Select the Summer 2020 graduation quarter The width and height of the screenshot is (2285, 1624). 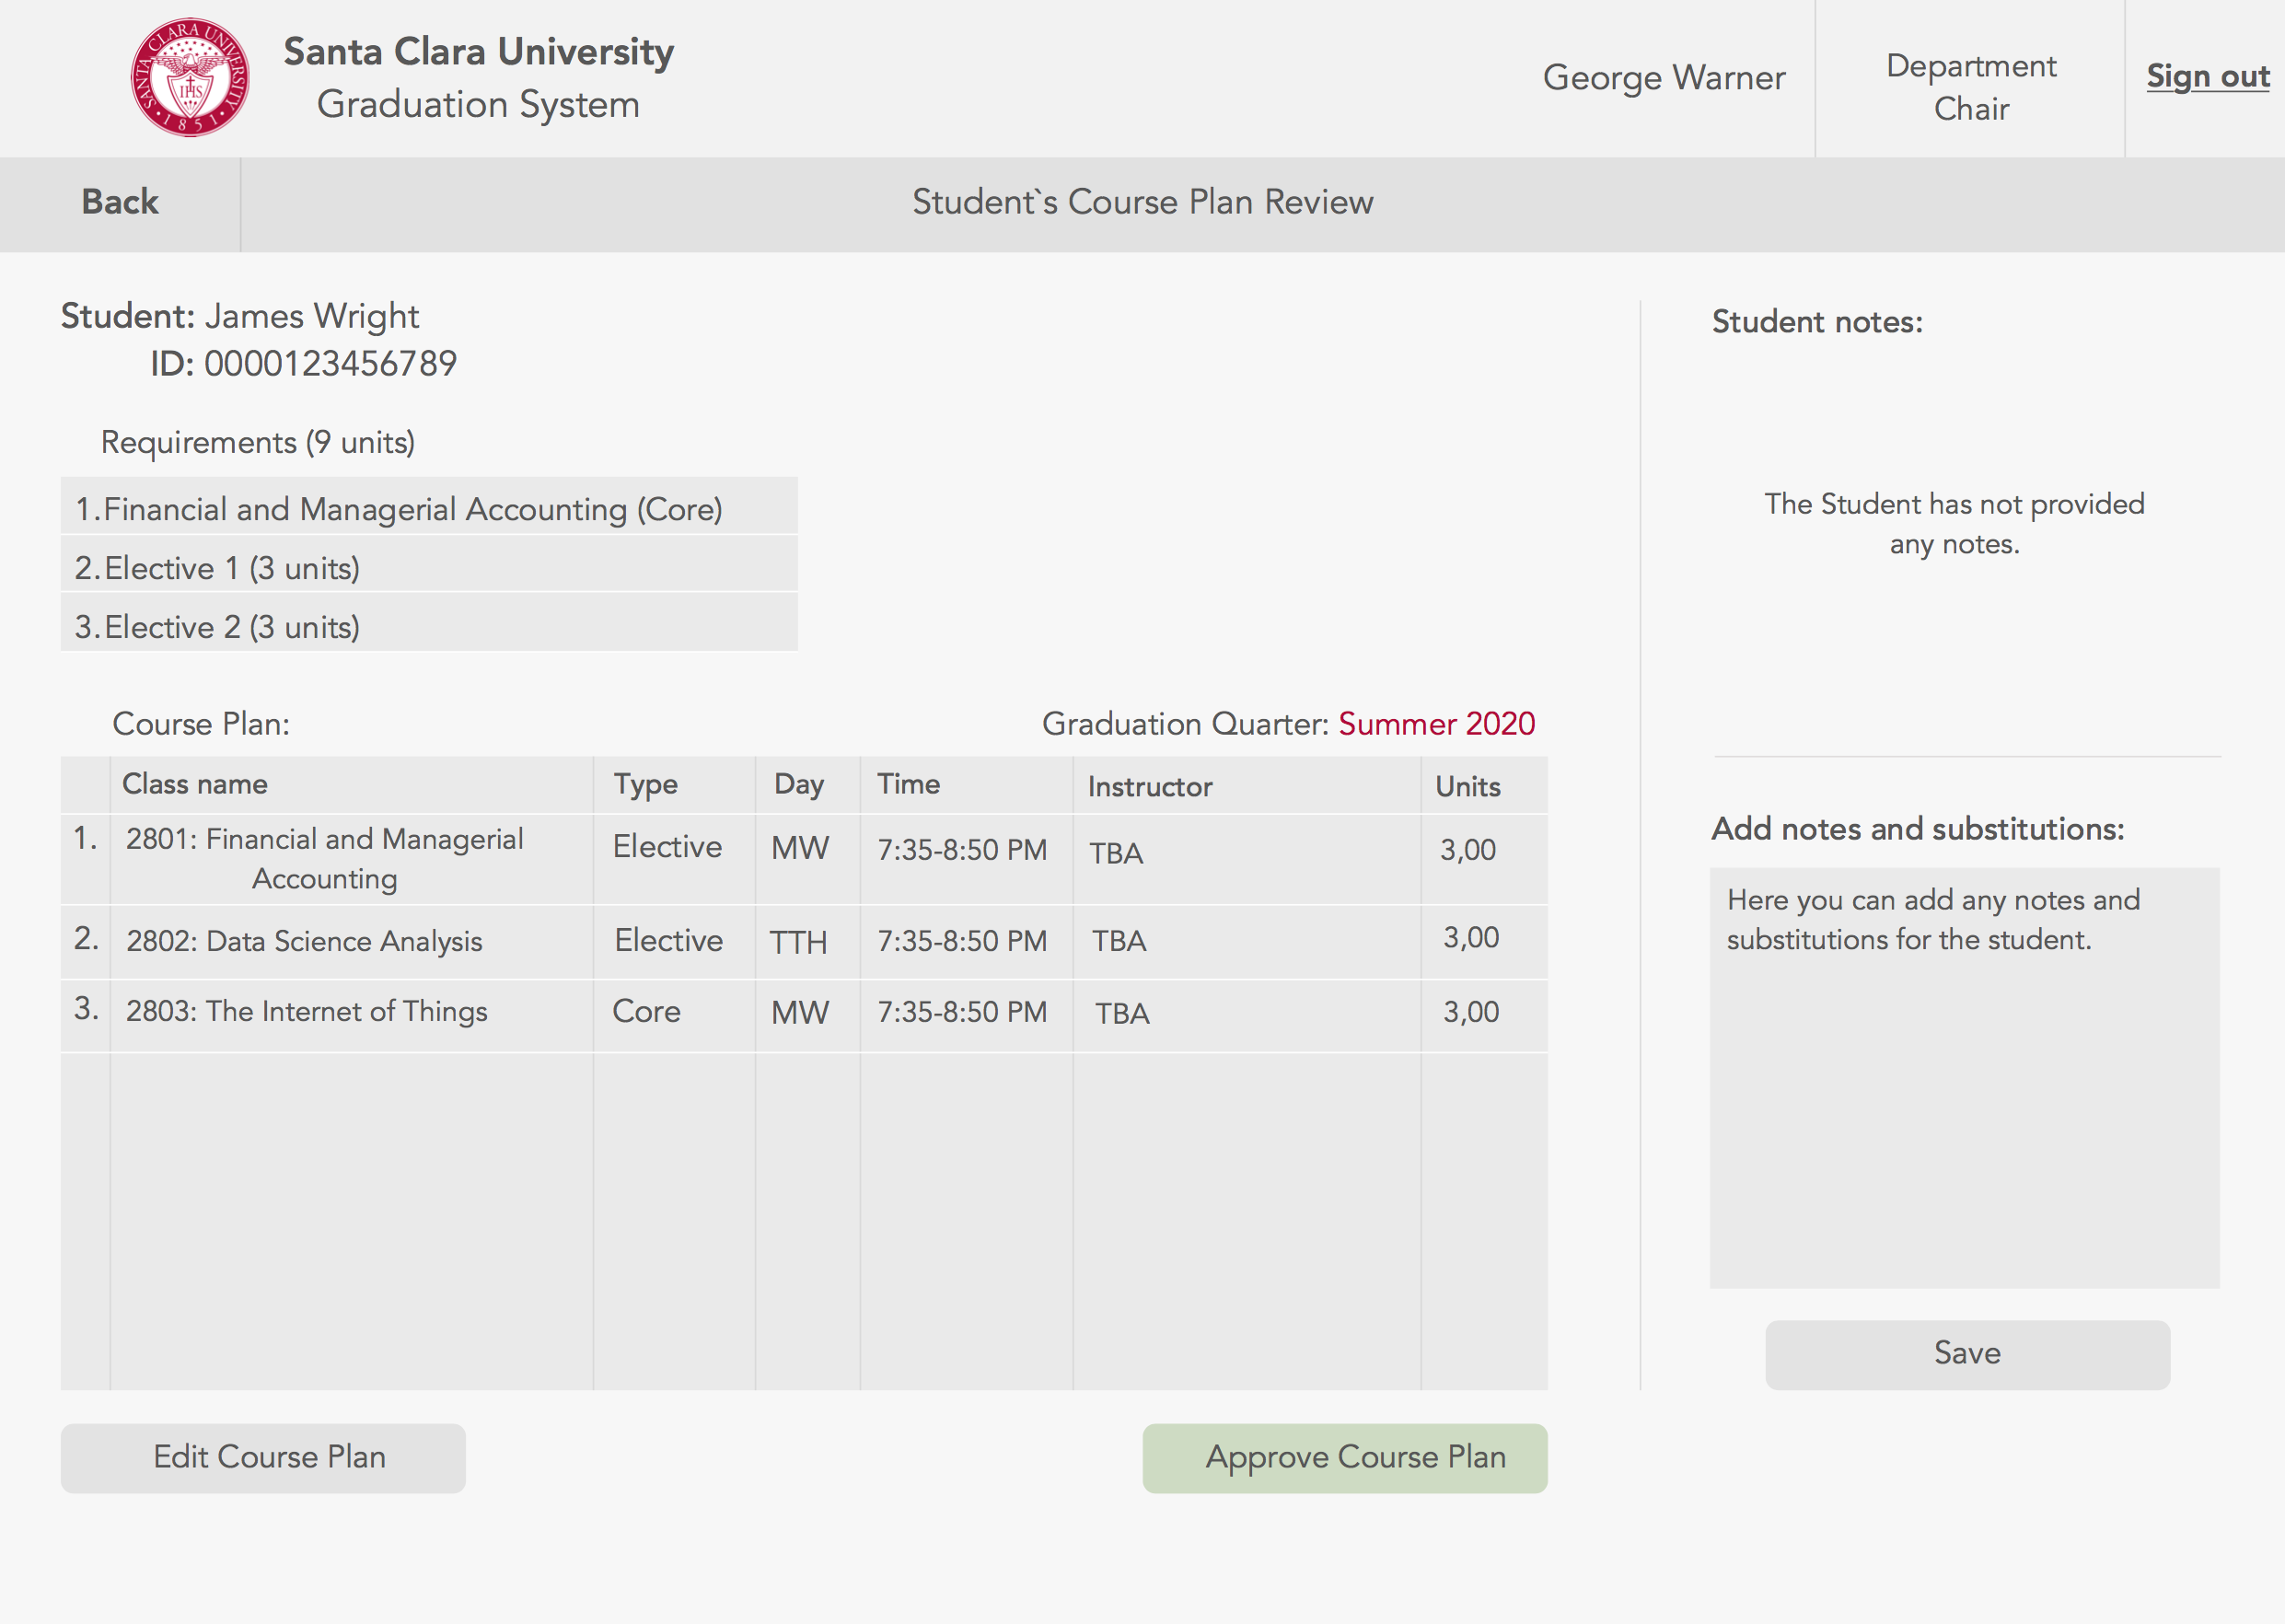pos(1435,724)
